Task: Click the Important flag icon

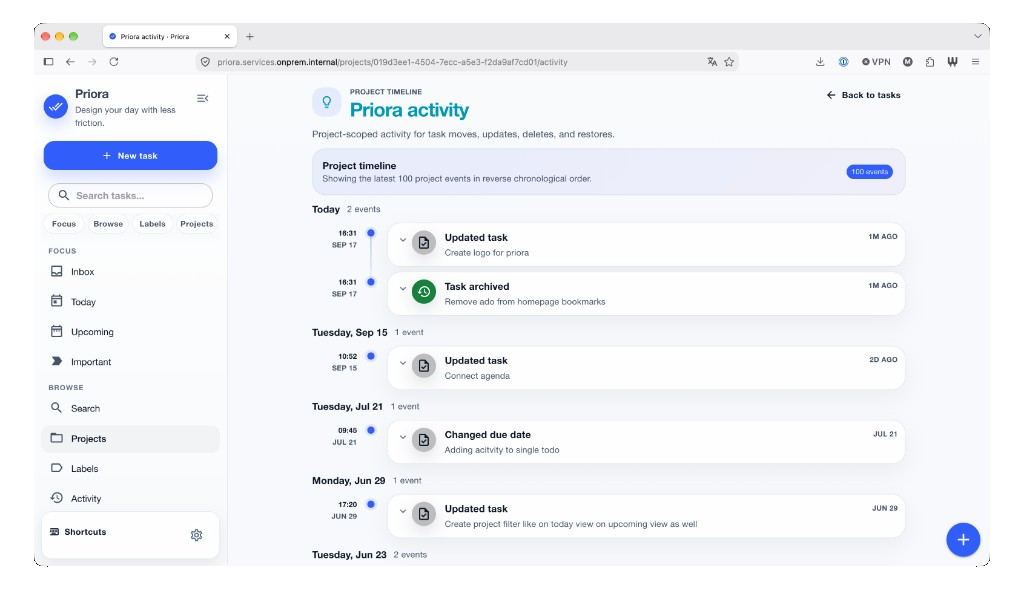Action: (57, 361)
